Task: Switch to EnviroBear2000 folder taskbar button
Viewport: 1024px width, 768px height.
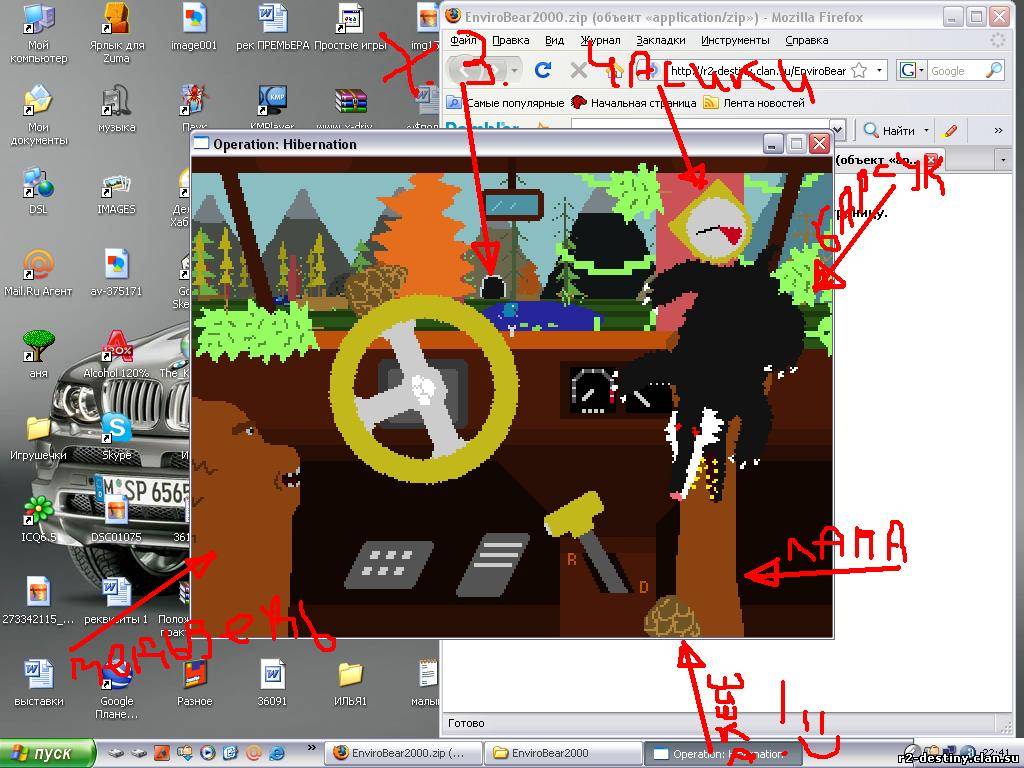Action: 563,754
